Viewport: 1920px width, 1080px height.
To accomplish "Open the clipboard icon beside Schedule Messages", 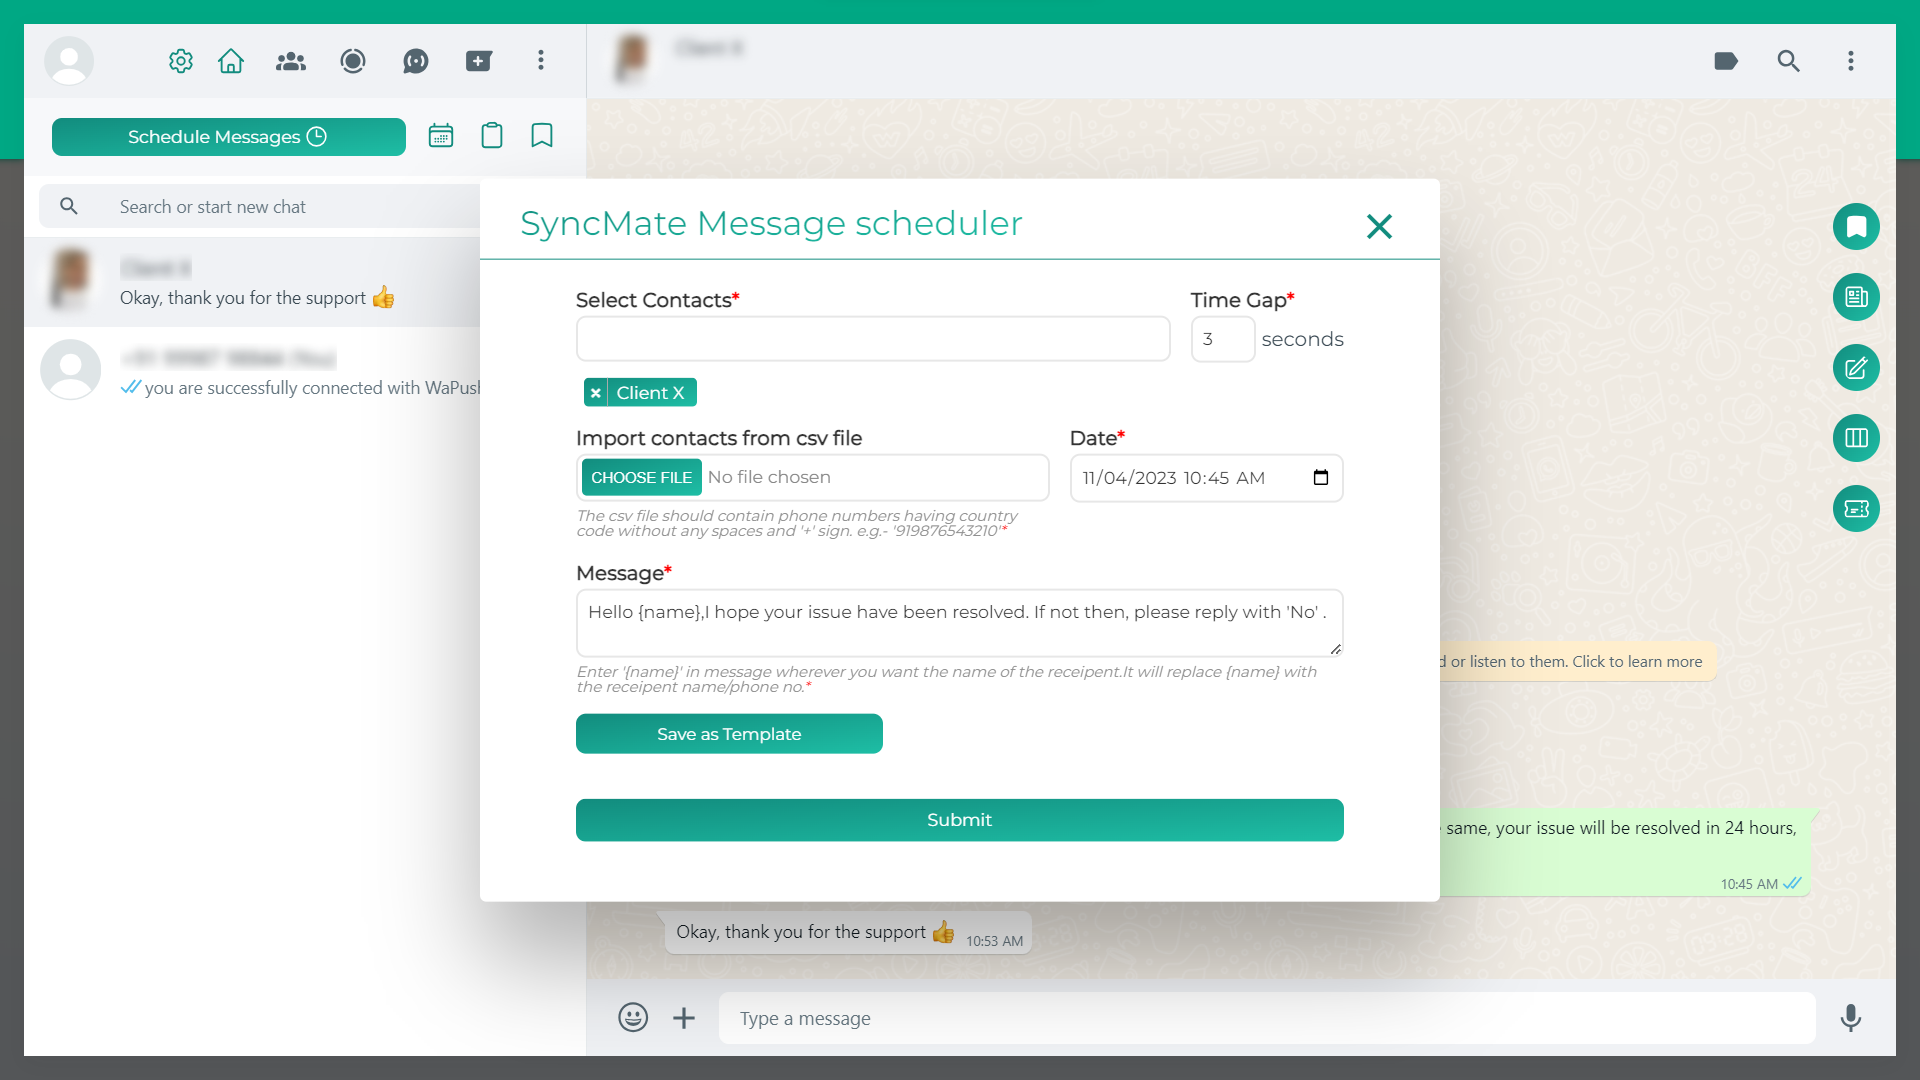I will 492,136.
